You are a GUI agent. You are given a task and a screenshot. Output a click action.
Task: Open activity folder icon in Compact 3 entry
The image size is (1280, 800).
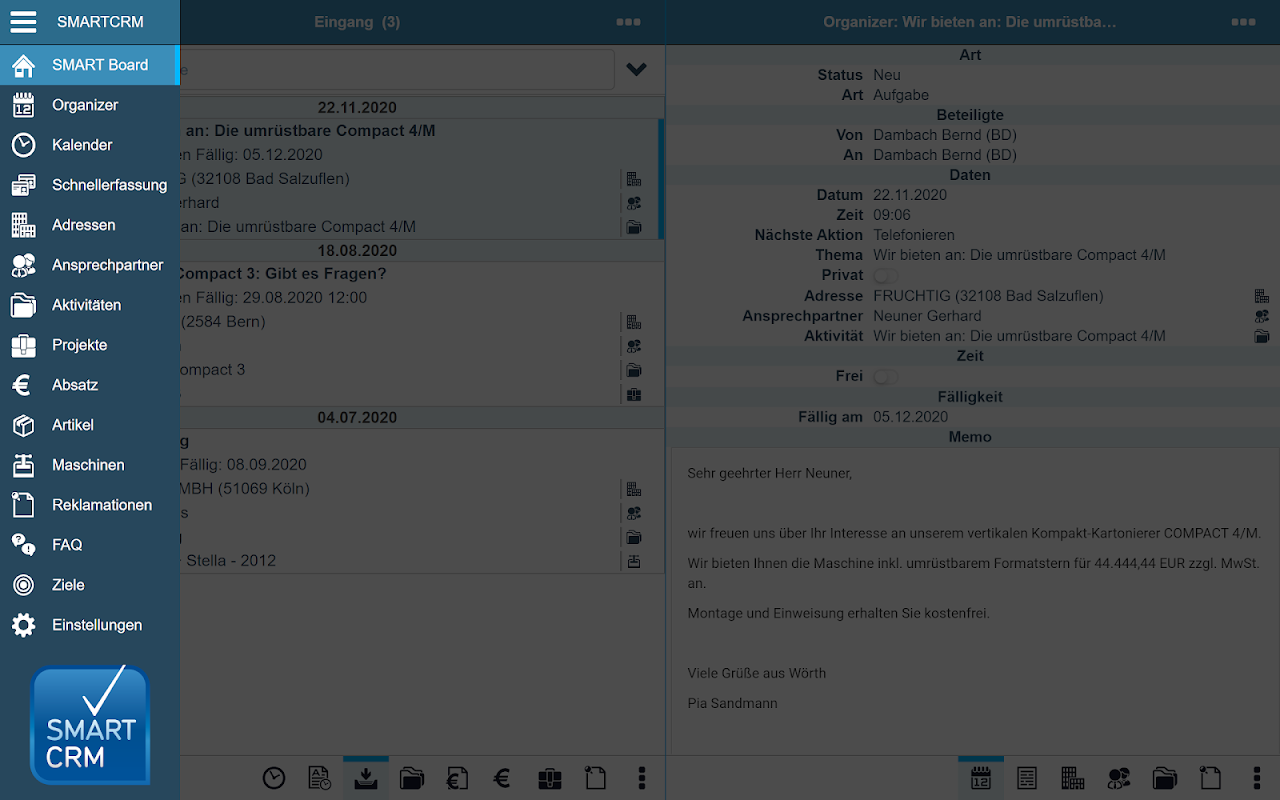(634, 370)
